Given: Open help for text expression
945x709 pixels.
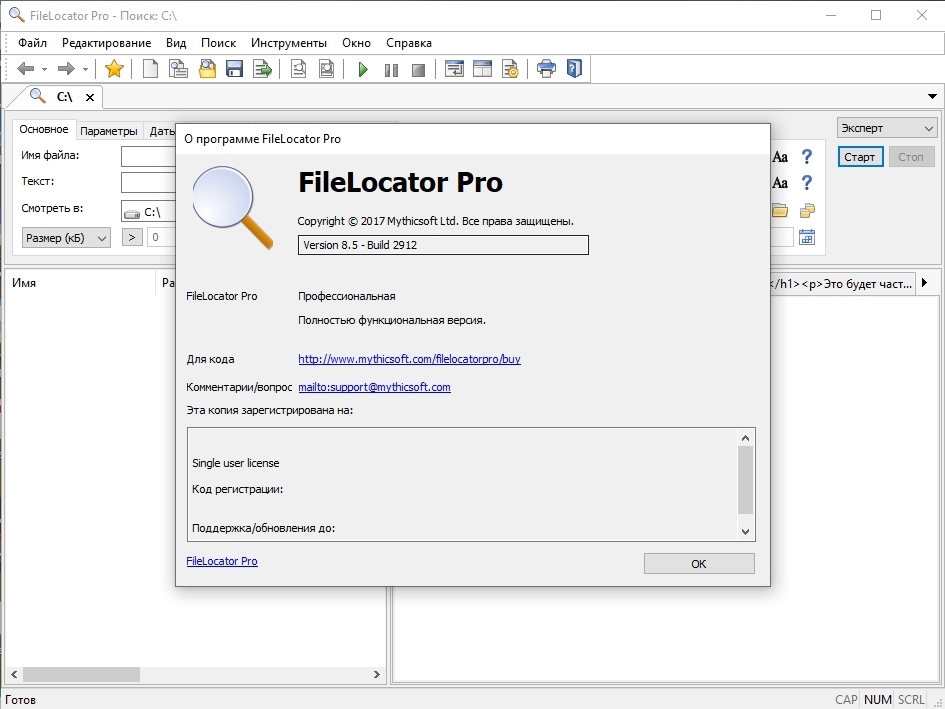Looking at the screenshot, I should pos(806,183).
